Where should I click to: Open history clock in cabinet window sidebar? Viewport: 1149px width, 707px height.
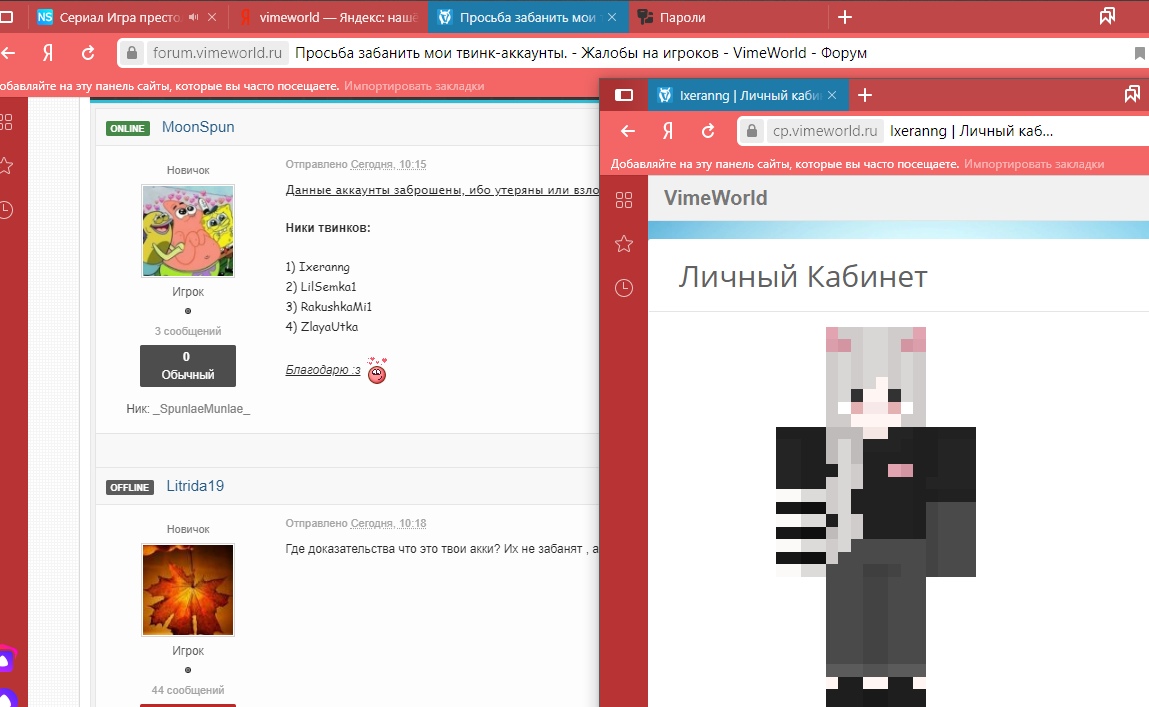pos(624,288)
